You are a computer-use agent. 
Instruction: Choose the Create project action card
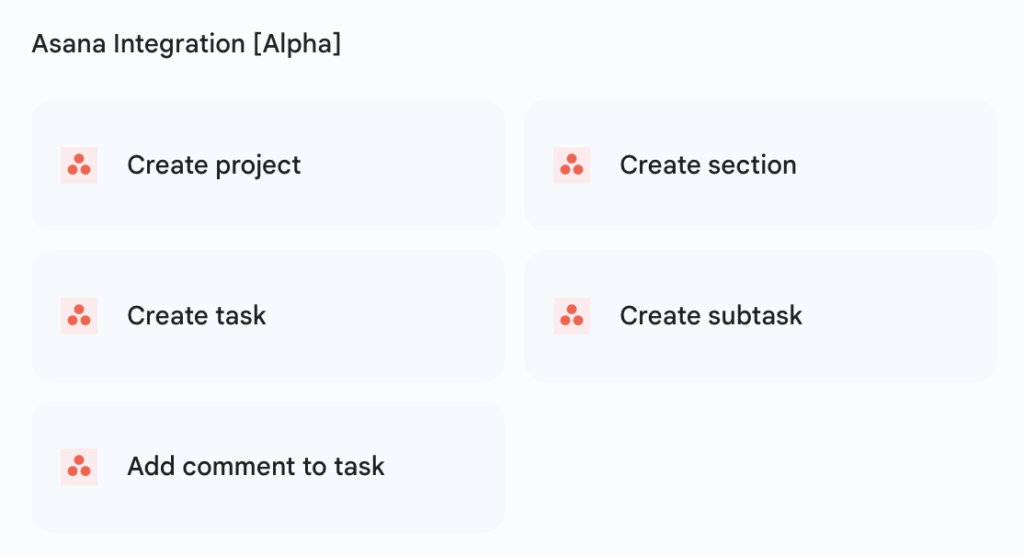268,166
